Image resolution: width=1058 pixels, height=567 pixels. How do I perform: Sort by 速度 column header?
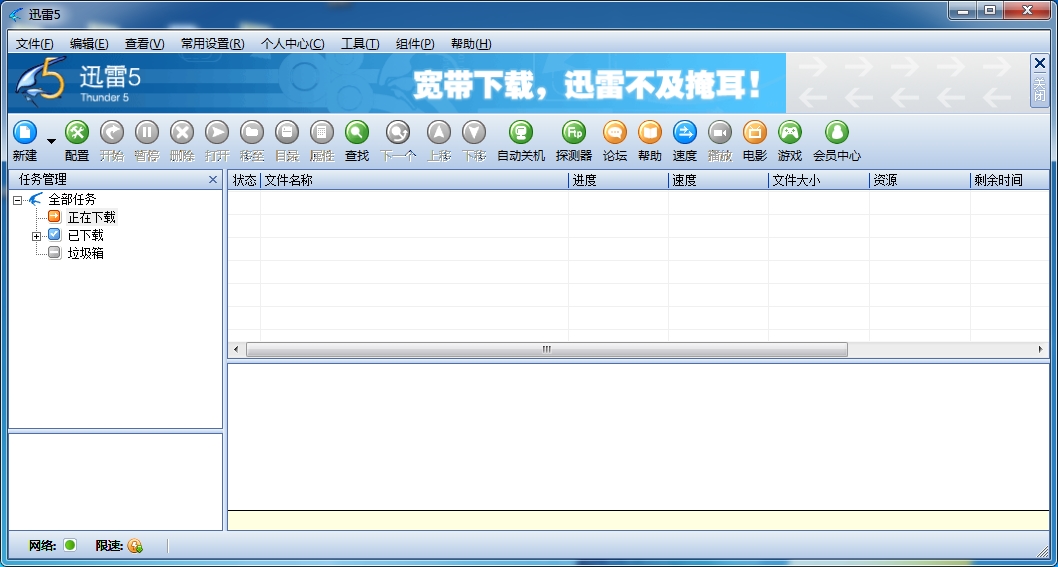coord(719,180)
